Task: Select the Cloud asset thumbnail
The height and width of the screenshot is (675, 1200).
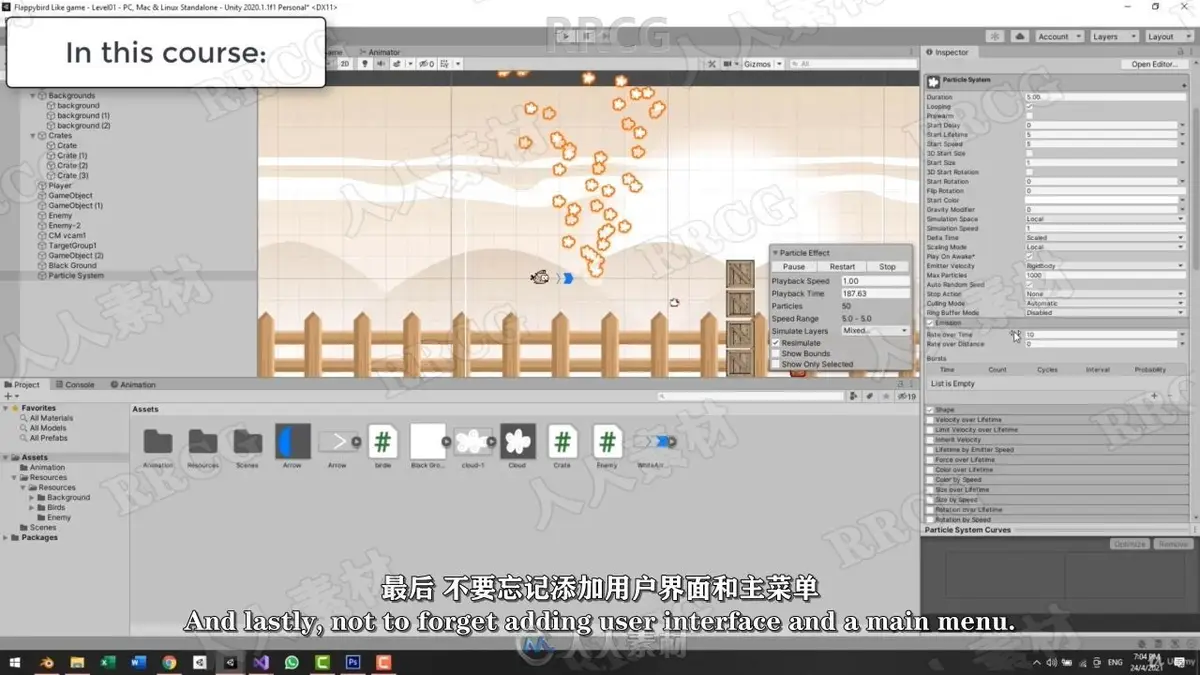Action: 518,441
